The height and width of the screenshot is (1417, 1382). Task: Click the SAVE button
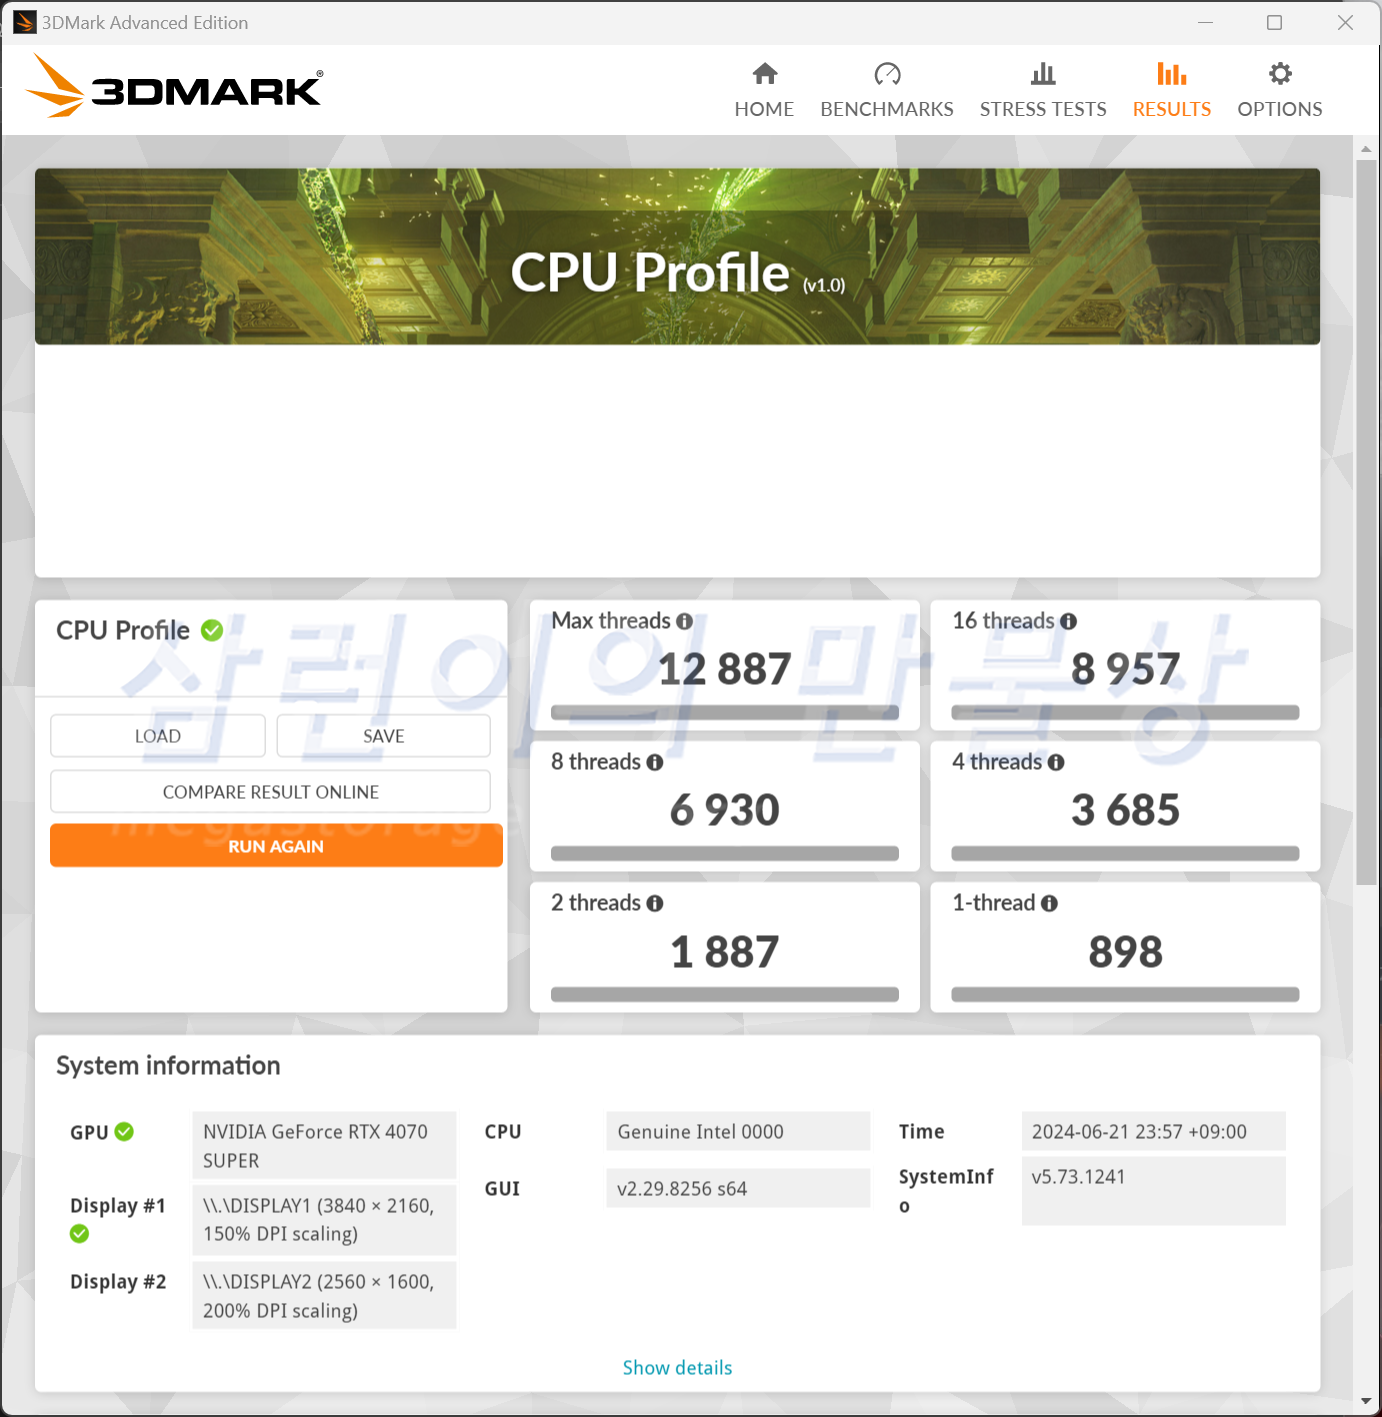[x=384, y=736]
